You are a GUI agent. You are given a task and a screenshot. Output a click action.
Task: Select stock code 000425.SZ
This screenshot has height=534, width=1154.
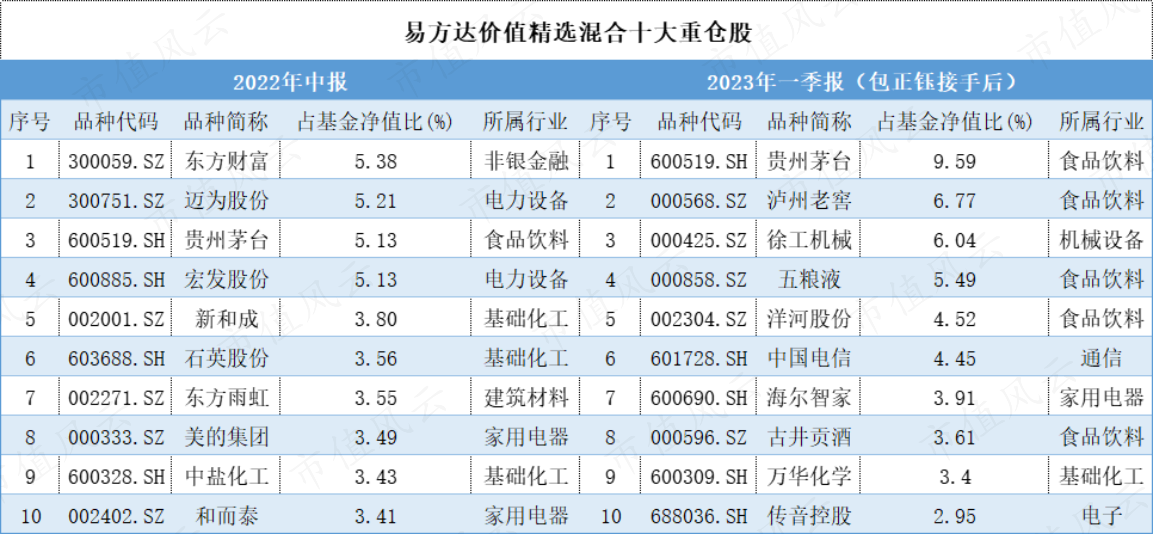pyautogui.click(x=698, y=240)
